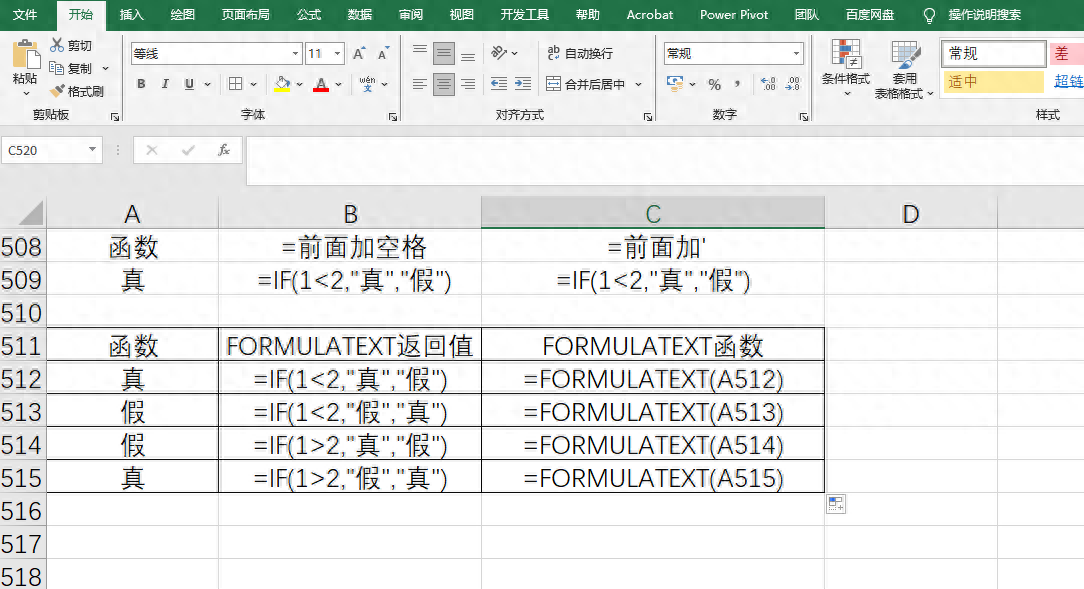The width and height of the screenshot is (1084, 589).
Task: Open the fill color dropdown arrow
Action: [x=299, y=84]
